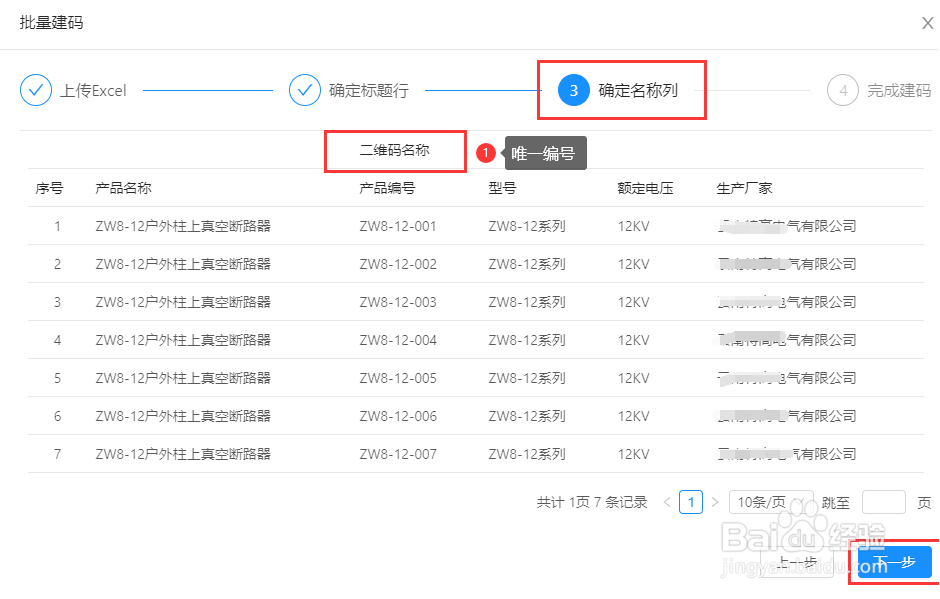Image resolution: width=940 pixels, height=599 pixels.
Task: Select the 二维码名称 column header button
Action: click(x=395, y=151)
